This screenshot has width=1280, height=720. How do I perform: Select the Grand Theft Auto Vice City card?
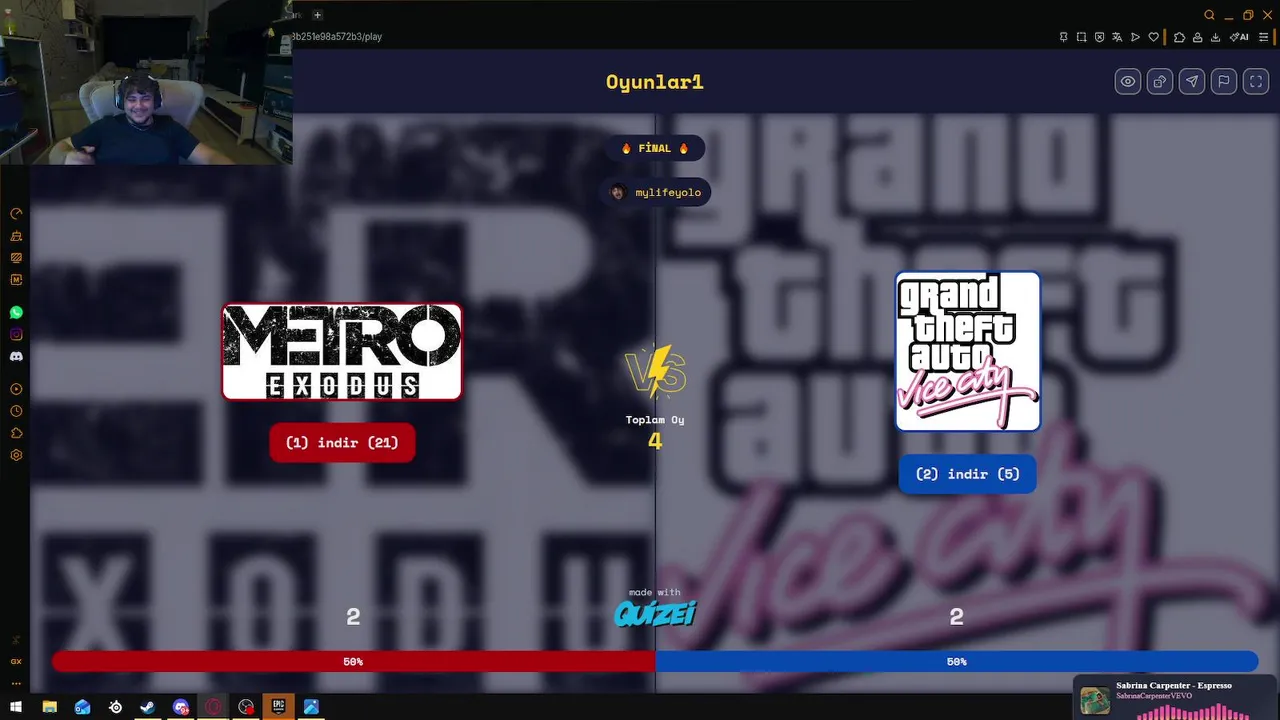coord(967,351)
